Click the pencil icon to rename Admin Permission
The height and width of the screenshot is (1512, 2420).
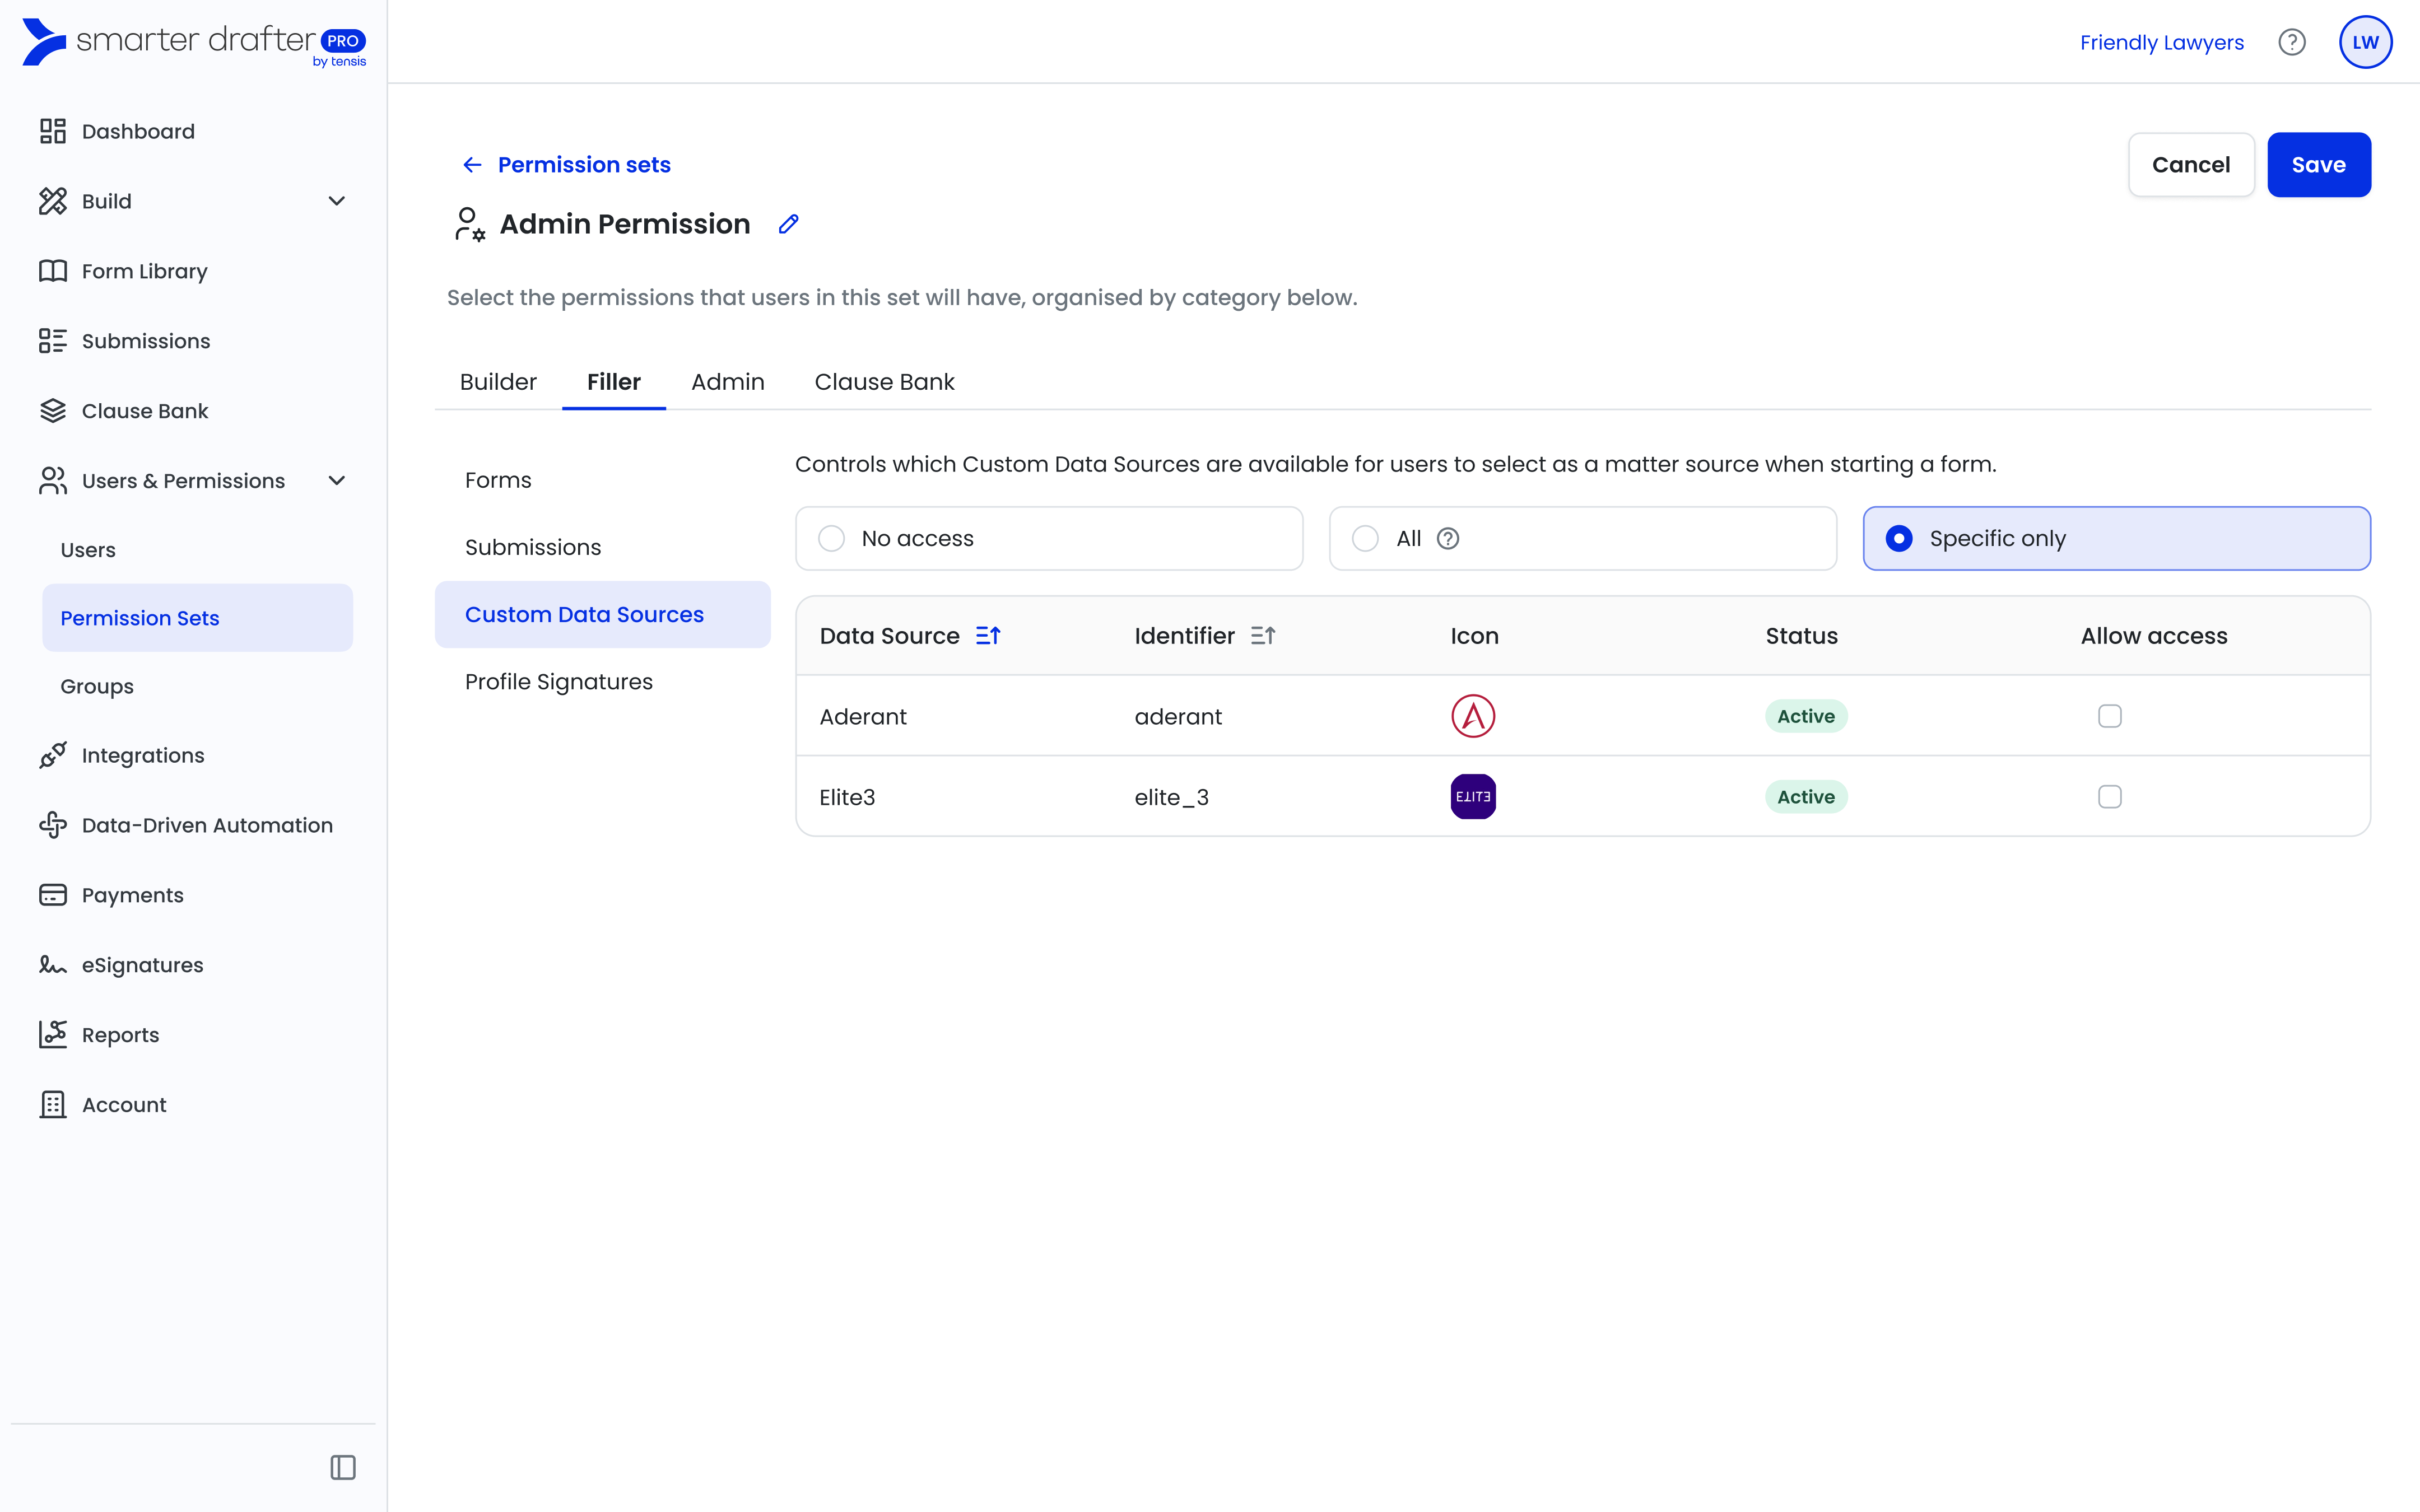(x=788, y=224)
